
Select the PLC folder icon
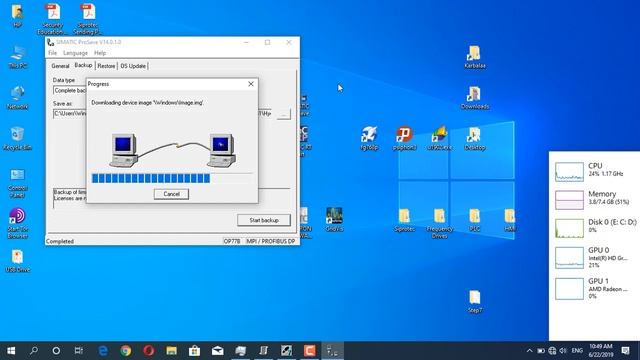coord(474,220)
